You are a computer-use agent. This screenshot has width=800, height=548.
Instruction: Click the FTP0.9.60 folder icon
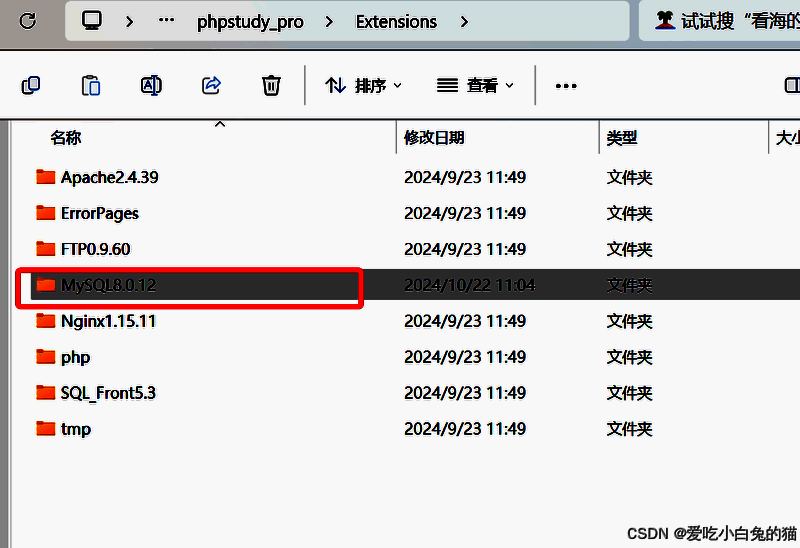coord(45,248)
